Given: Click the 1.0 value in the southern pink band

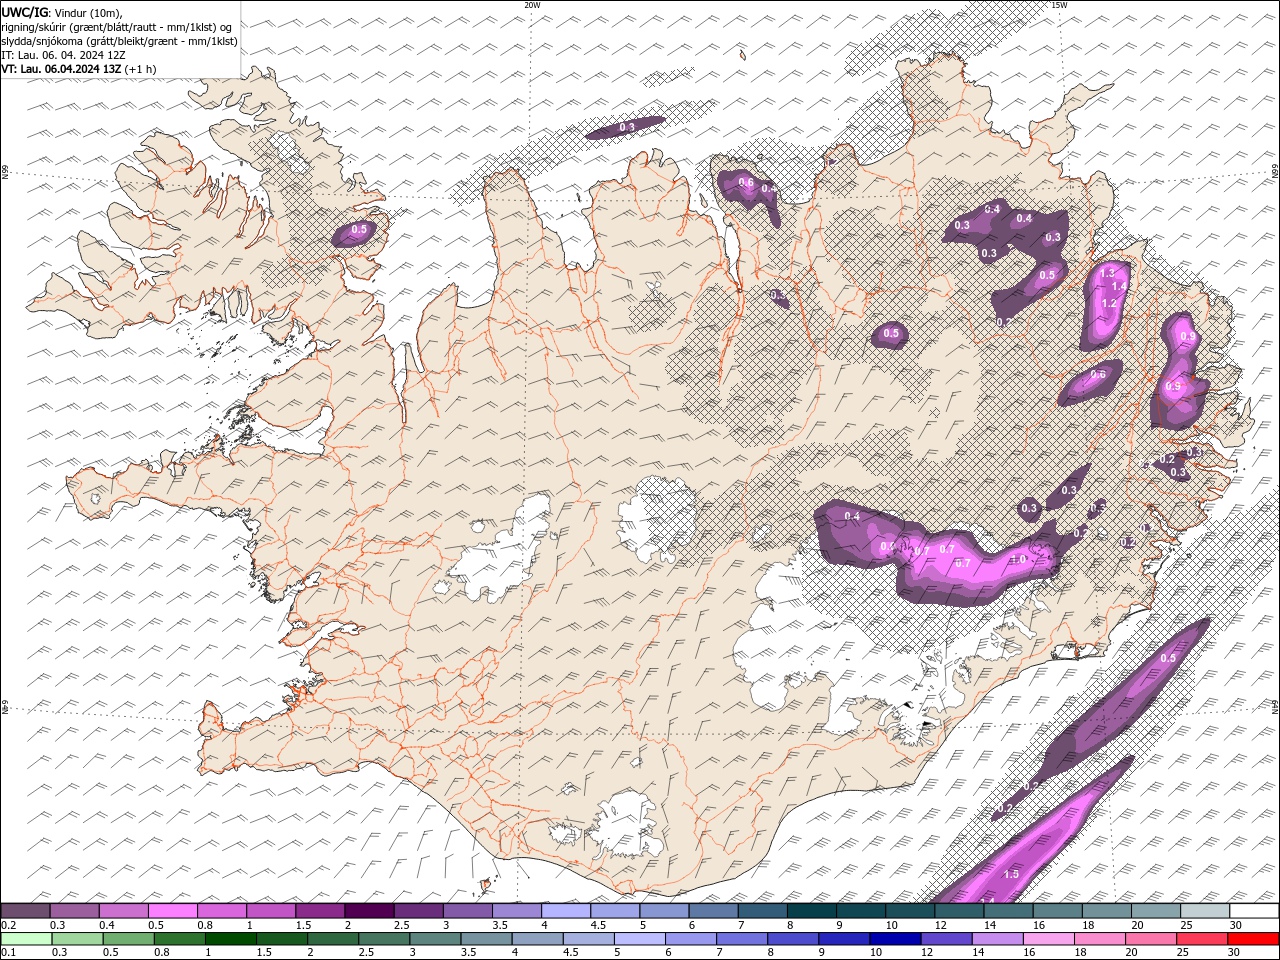Looking at the screenshot, I should tap(1018, 559).
